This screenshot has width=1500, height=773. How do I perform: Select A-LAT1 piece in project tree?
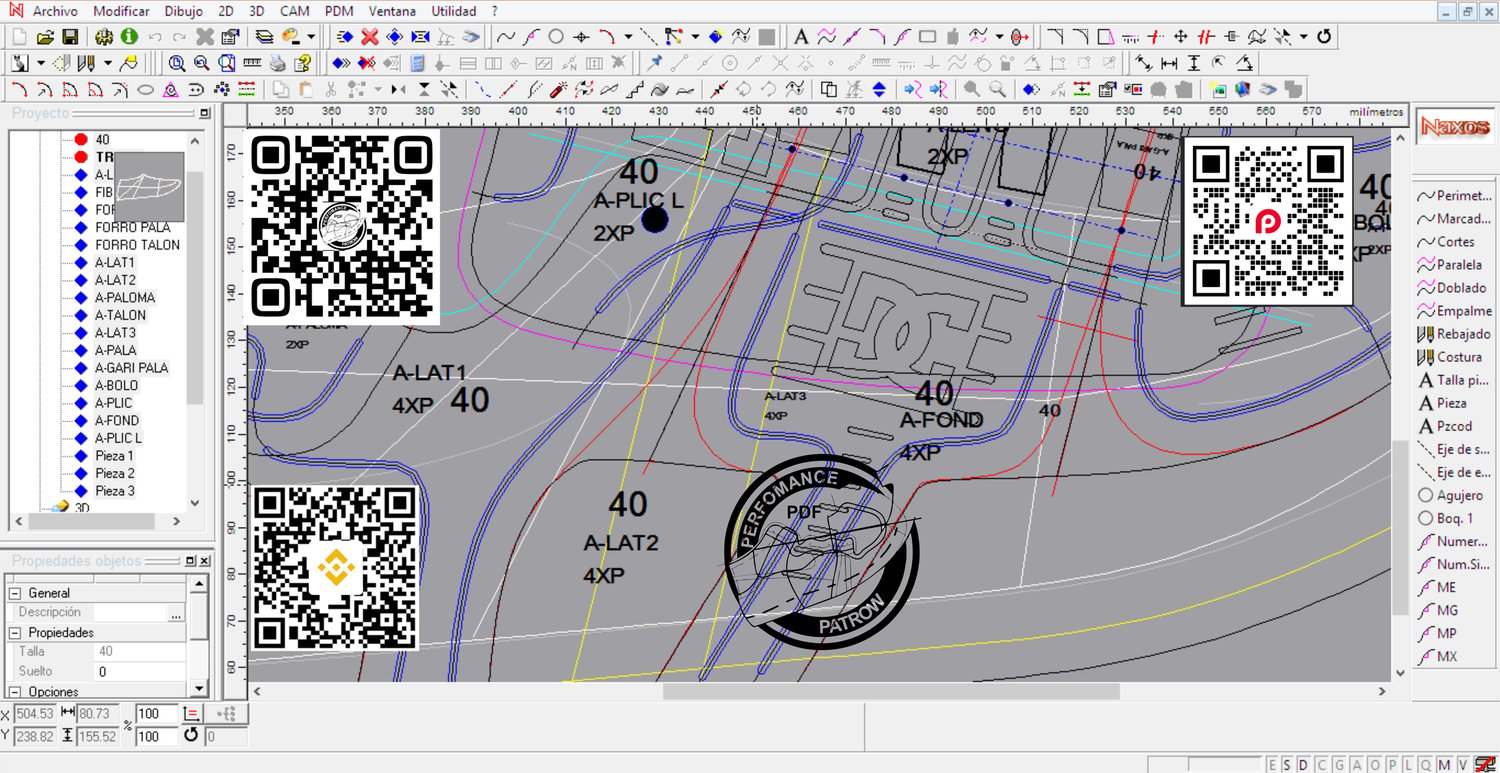(x=115, y=262)
